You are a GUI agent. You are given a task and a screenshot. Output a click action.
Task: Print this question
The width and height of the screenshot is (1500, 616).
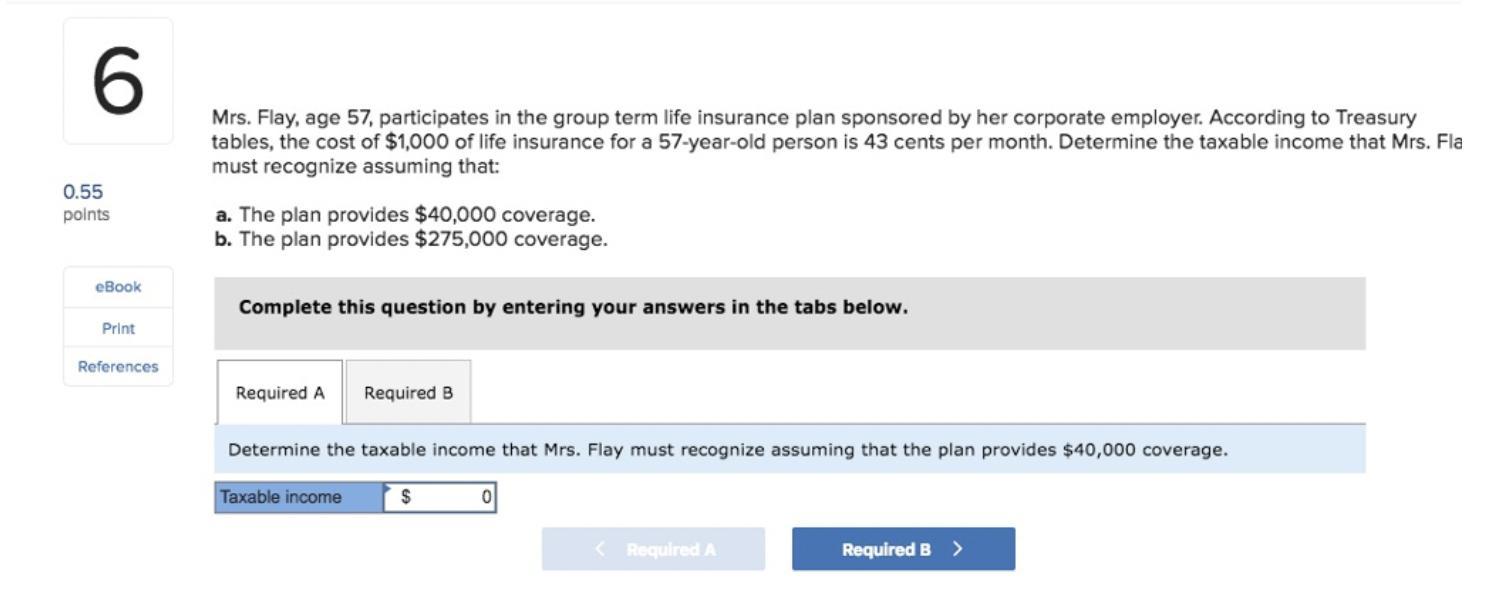point(118,328)
